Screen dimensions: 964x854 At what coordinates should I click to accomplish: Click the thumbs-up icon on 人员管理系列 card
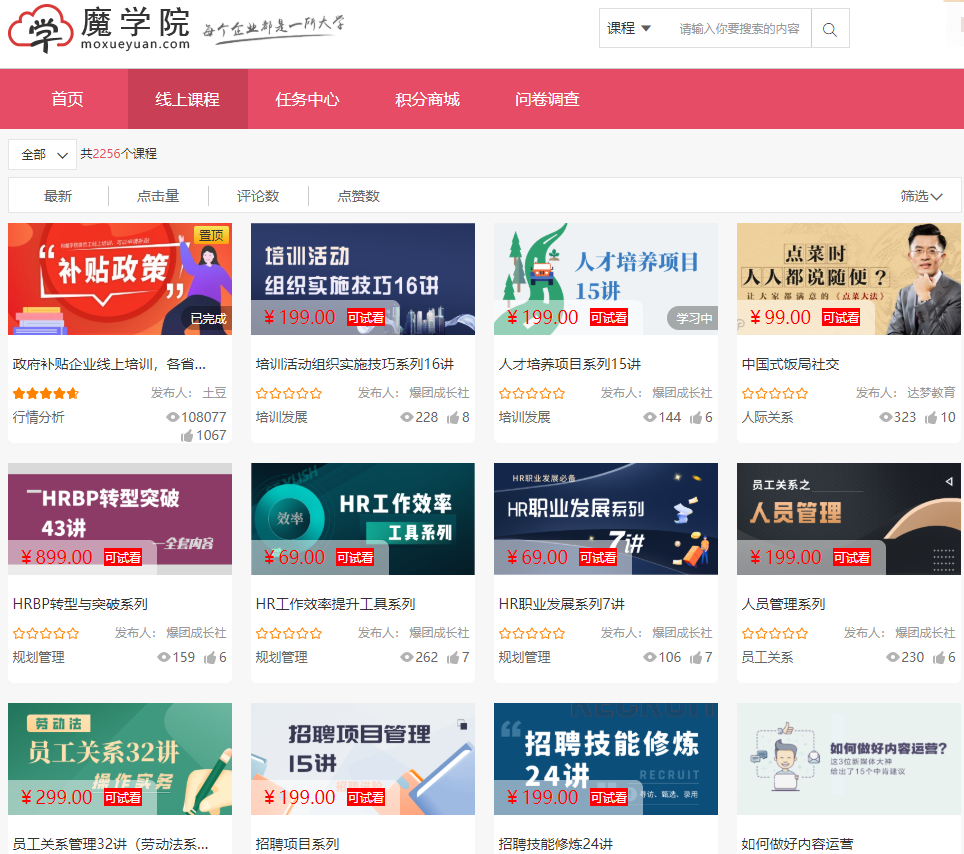(x=938, y=657)
